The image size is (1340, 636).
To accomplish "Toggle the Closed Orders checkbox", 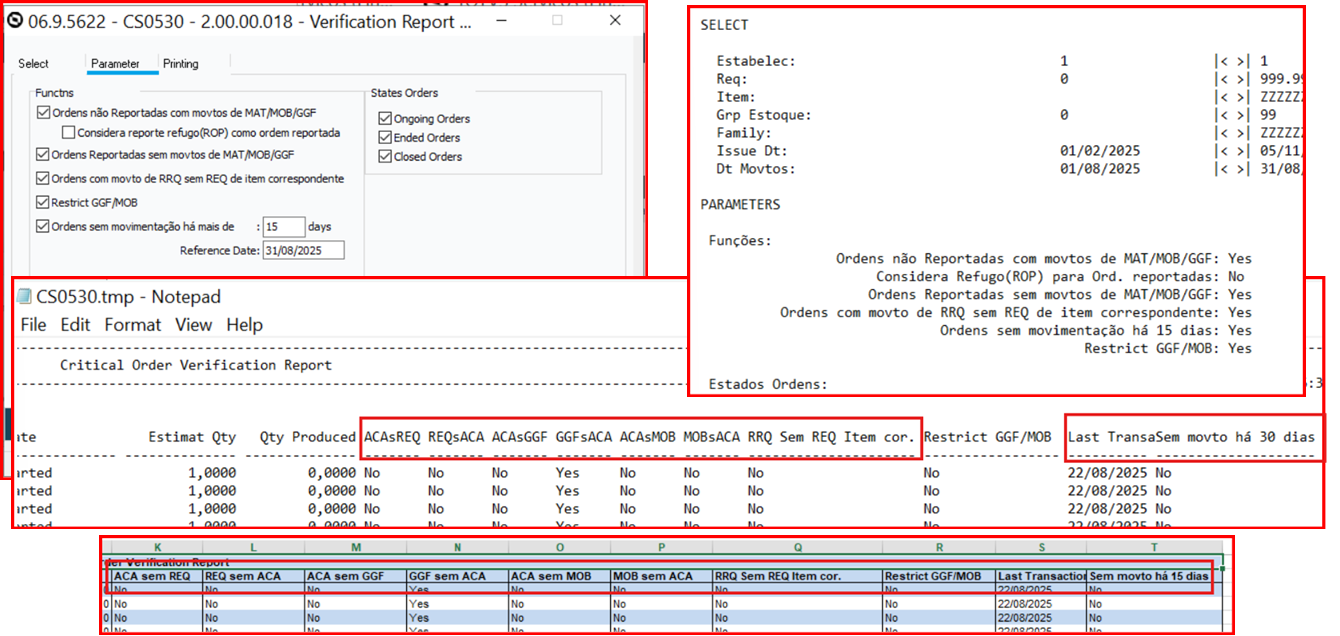I will [385, 156].
